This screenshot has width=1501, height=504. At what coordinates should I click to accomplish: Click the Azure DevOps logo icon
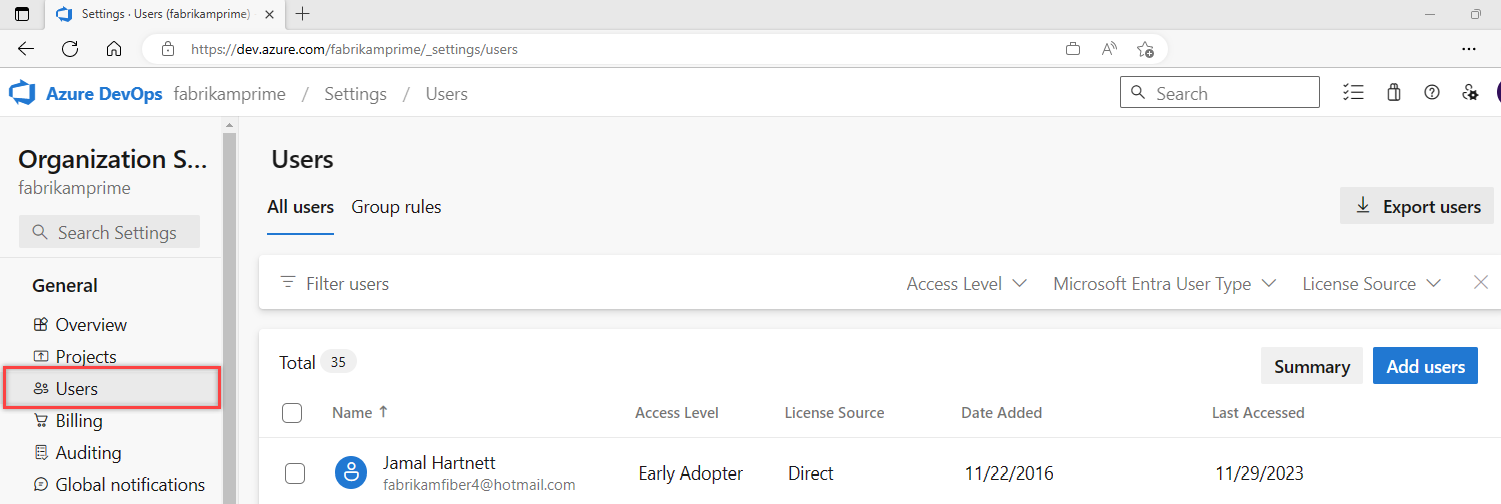point(22,94)
